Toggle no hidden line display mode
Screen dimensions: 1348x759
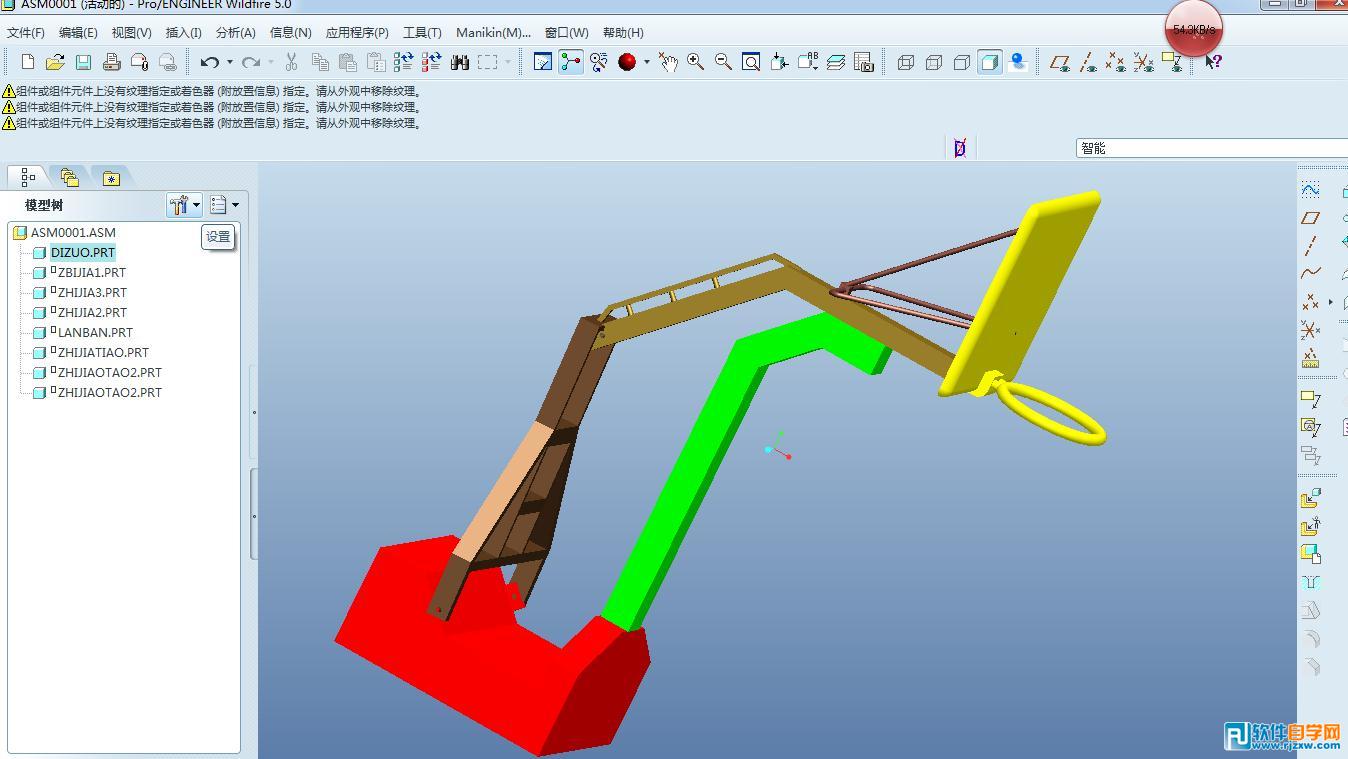tap(962, 62)
